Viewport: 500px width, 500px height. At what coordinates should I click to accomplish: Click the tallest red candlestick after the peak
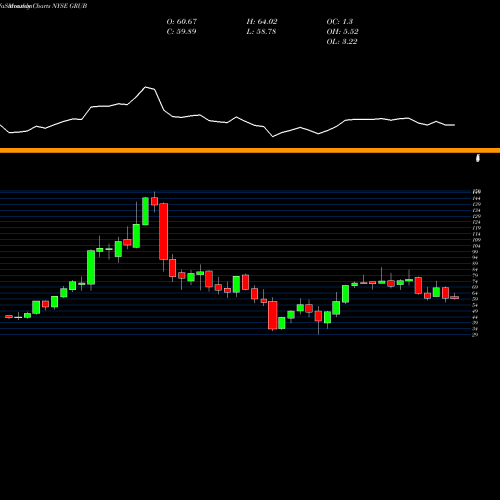[x=163, y=231]
